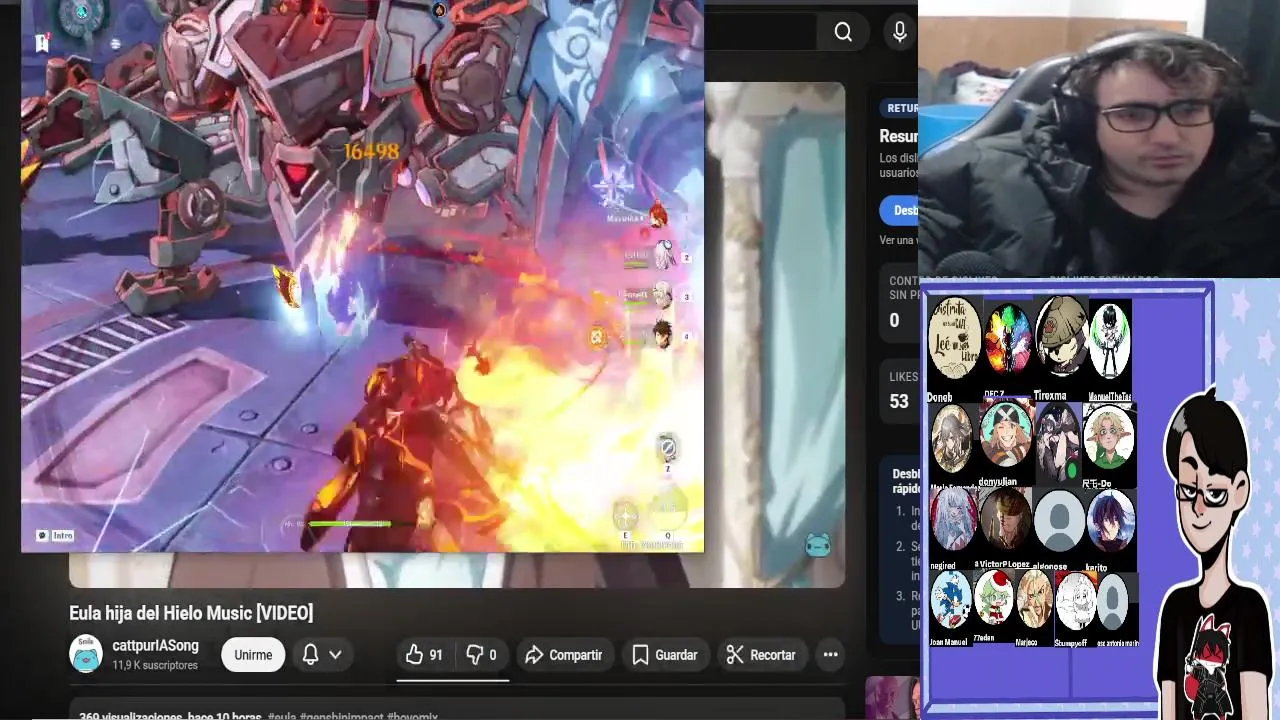Click the blue Desb button in the extension panel
Viewport: 1280px width, 720px height.
[x=899, y=210]
